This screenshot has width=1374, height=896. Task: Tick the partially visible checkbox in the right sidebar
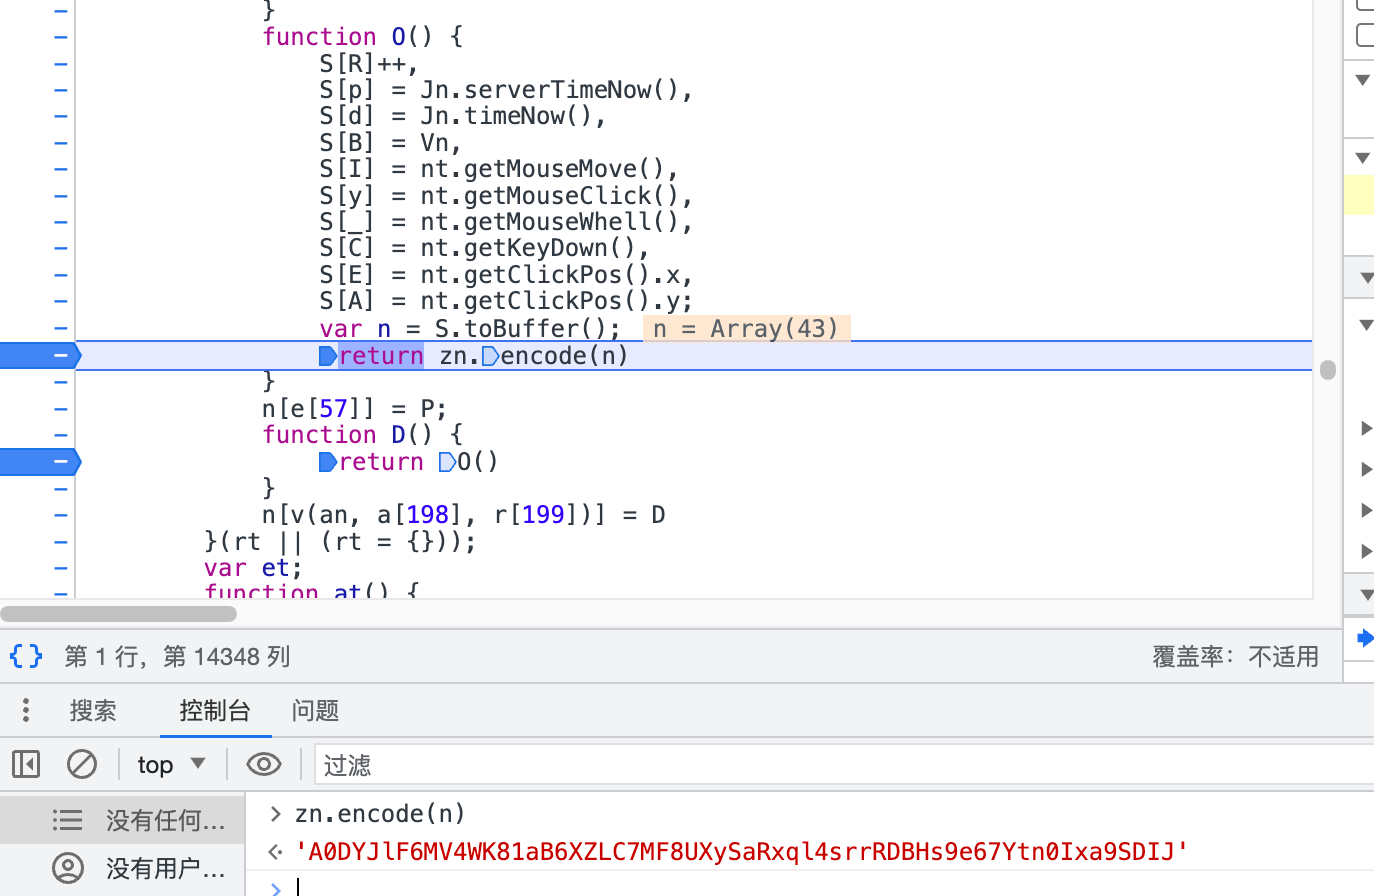point(1365,35)
